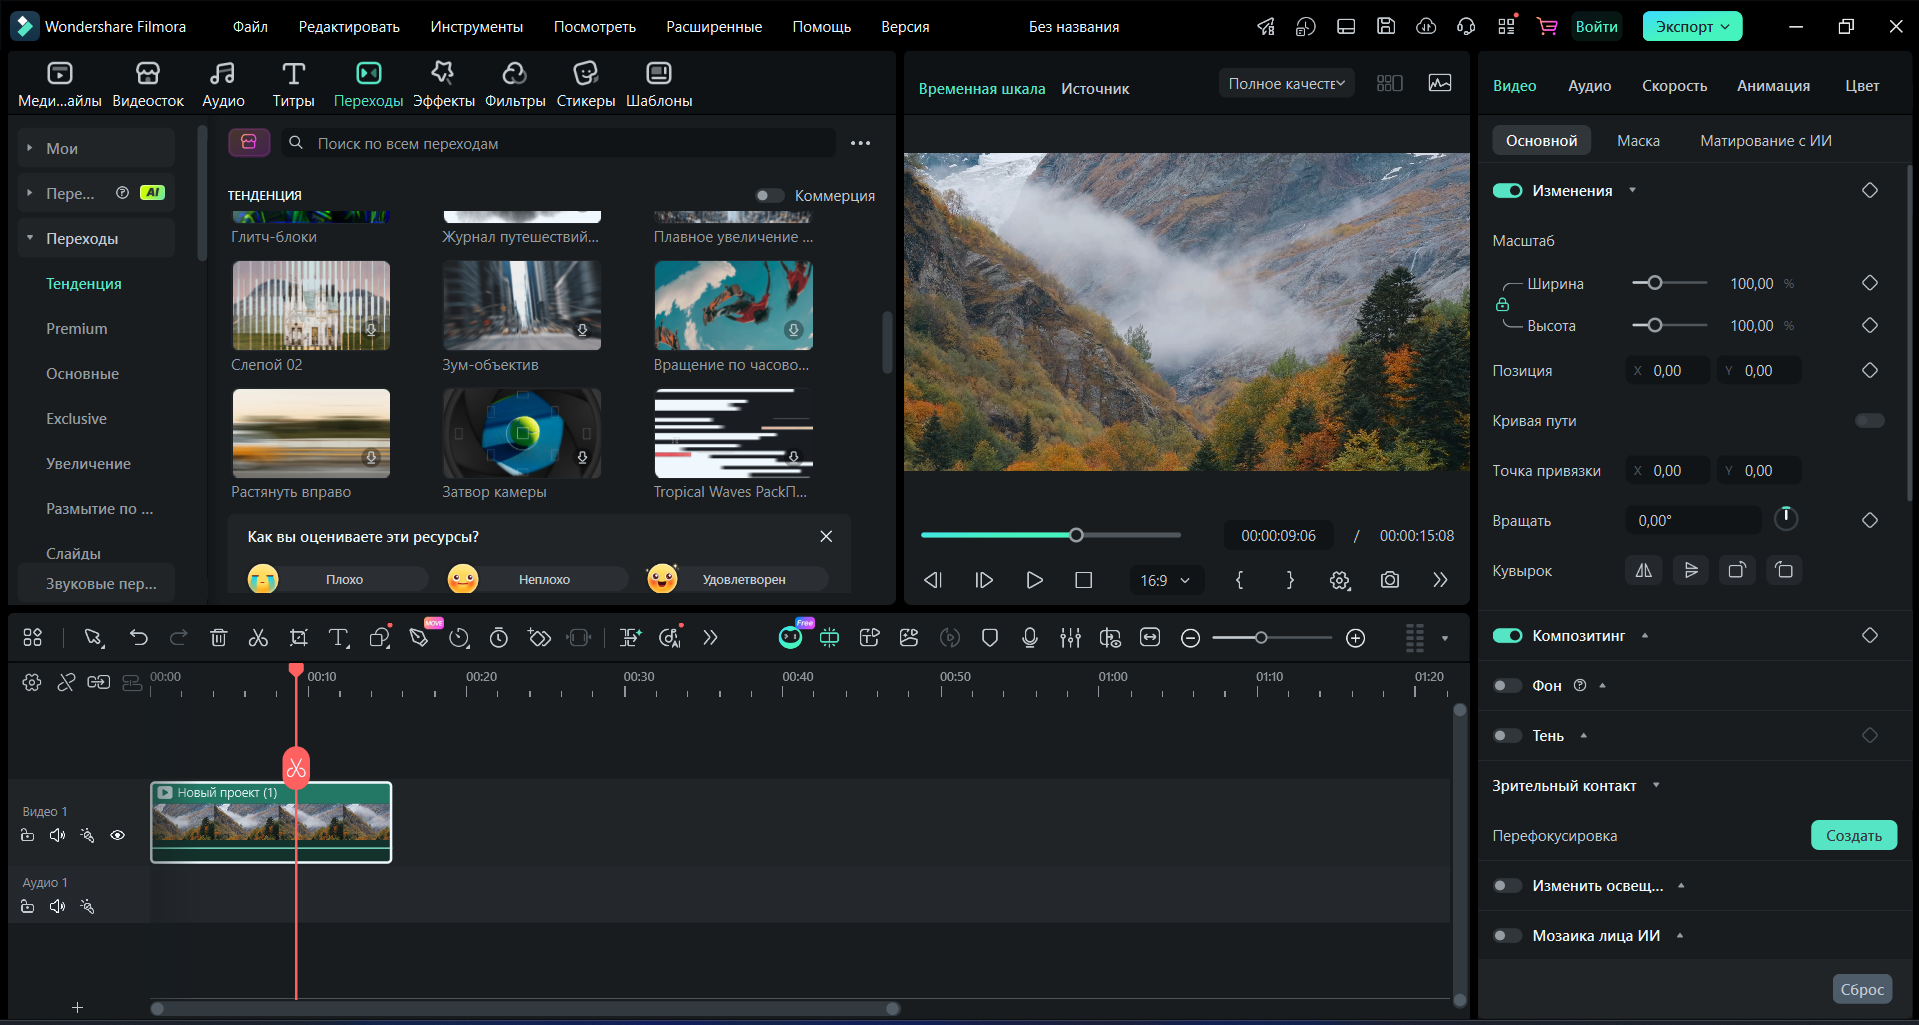Click the Ширина scale slider handle
The width and height of the screenshot is (1919, 1025).
coord(1655,283)
